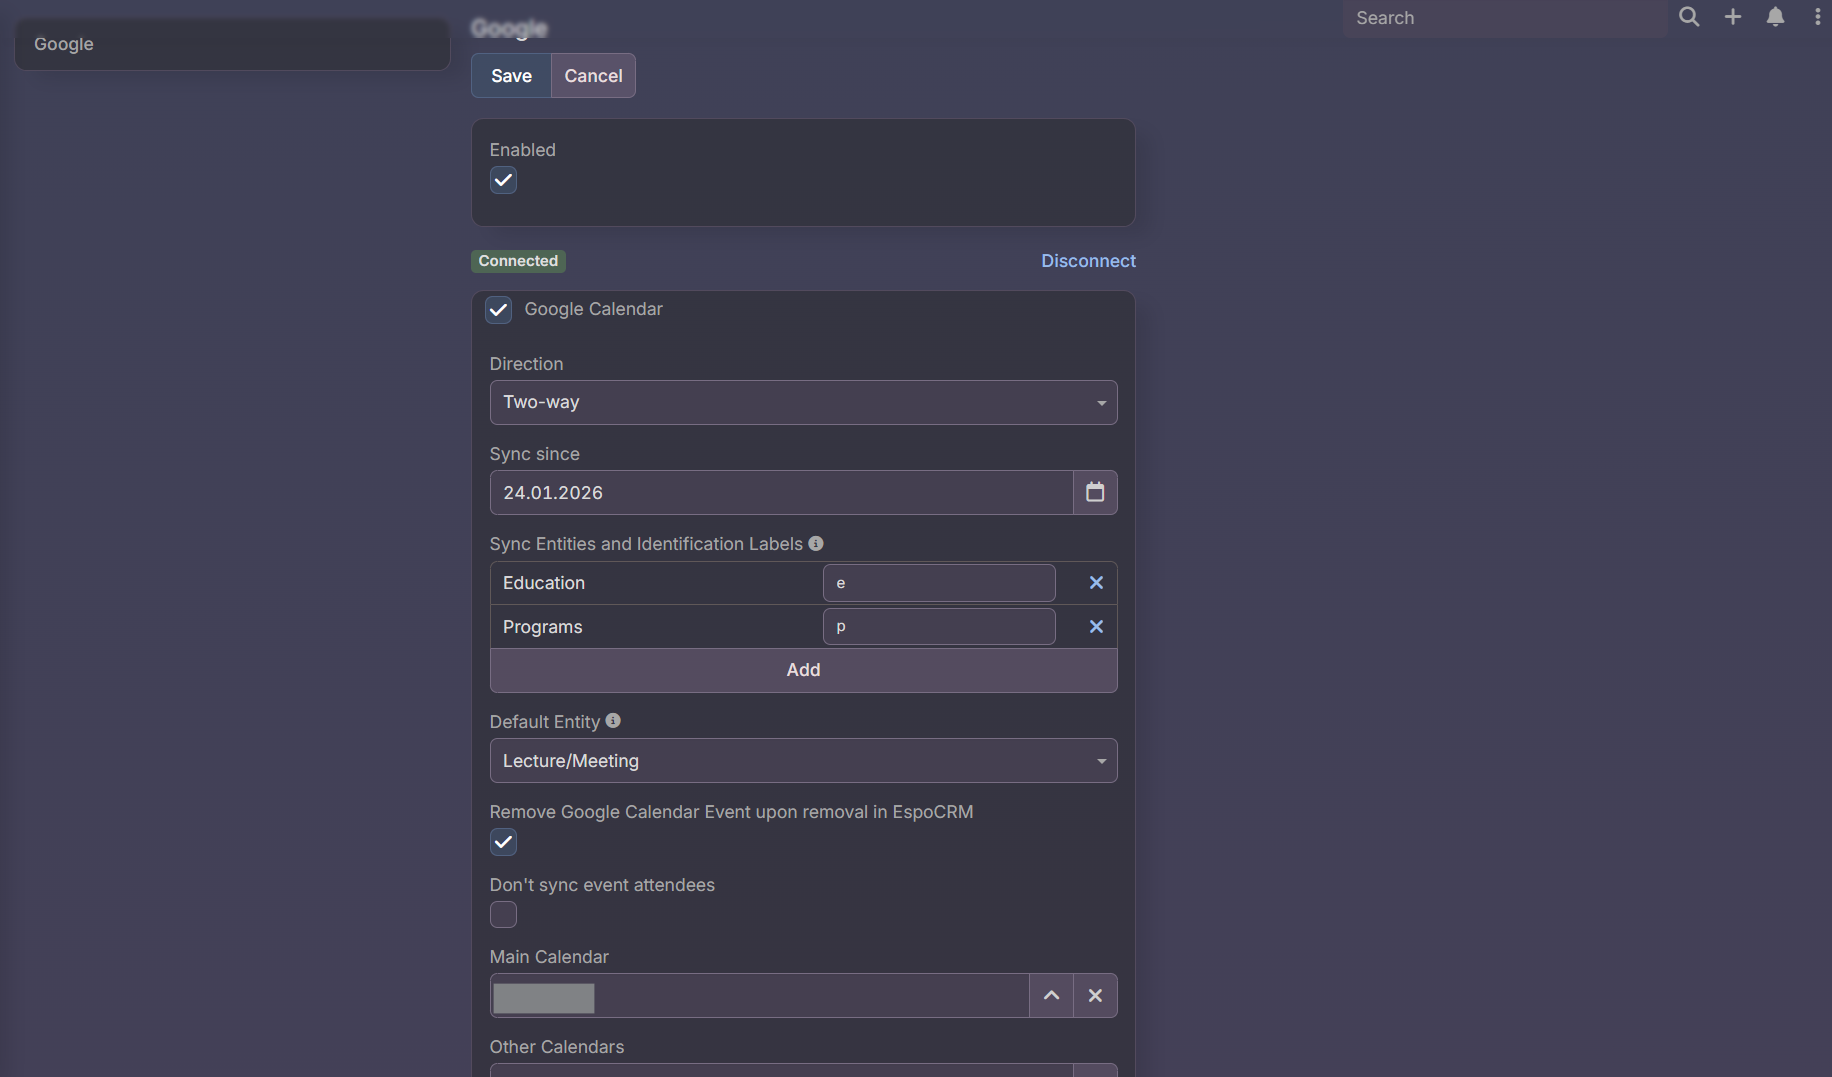This screenshot has width=1832, height=1077.
Task: Click the Connected status badge
Action: [518, 261]
